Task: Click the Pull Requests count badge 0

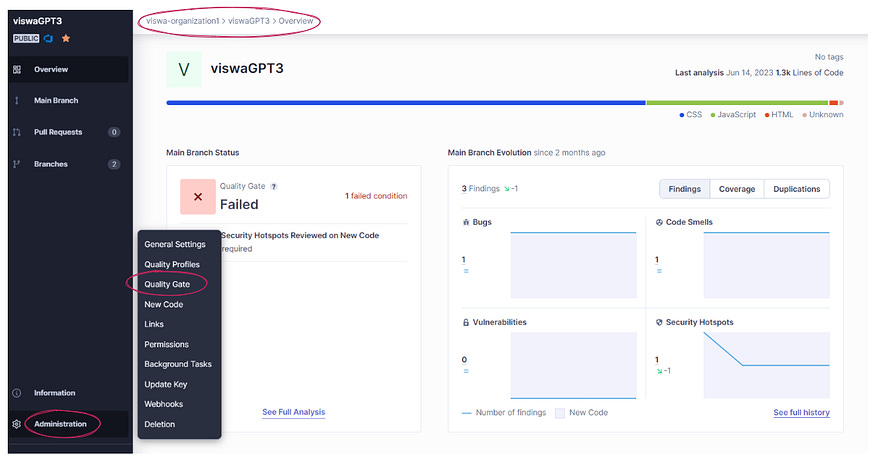Action: tap(114, 132)
